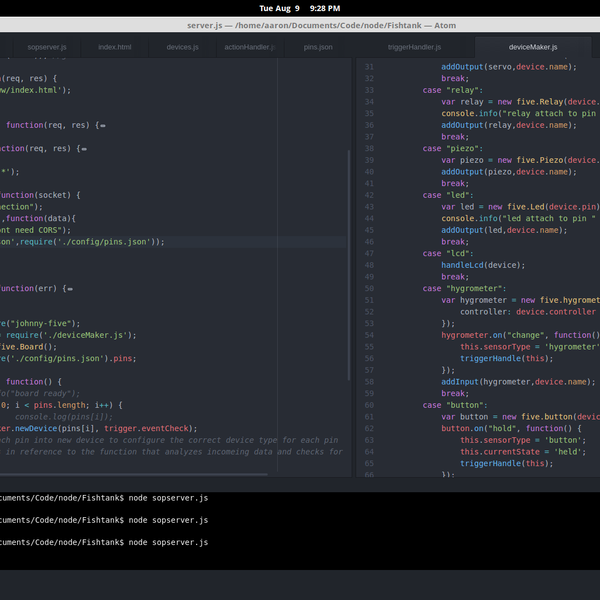600x600 pixels.
Task: Click 'controller: device.controller' line
Action: (528, 312)
